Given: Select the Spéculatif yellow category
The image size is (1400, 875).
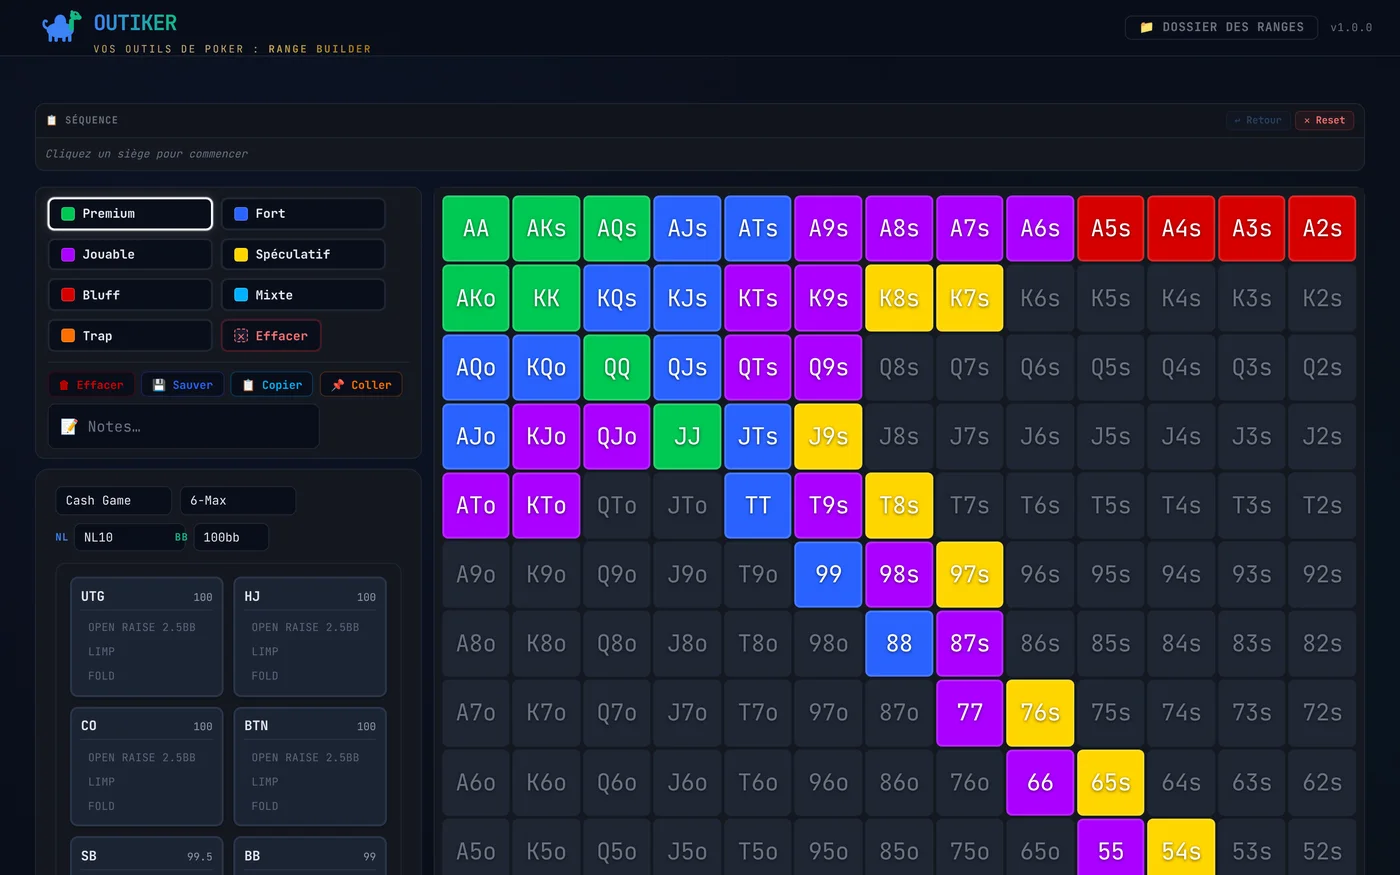Looking at the screenshot, I should pyautogui.click(x=303, y=254).
